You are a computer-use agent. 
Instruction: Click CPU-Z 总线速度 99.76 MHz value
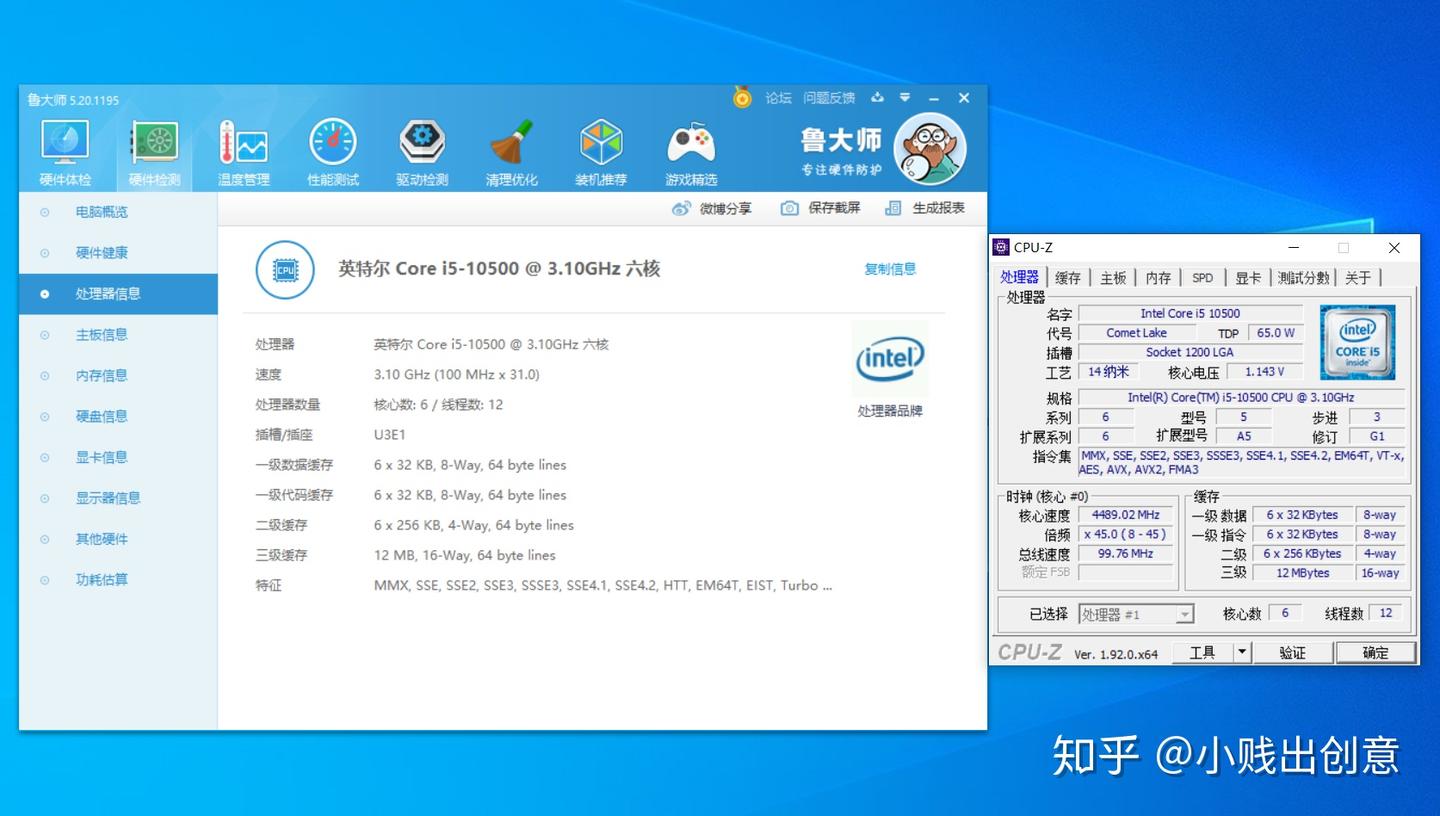[x=1125, y=553]
